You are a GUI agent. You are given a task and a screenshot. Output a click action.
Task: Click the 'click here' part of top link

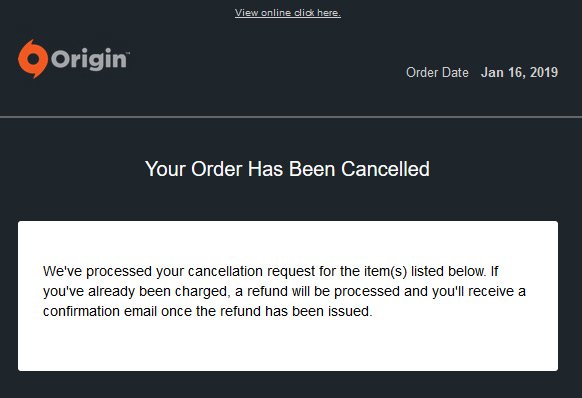tap(317, 13)
